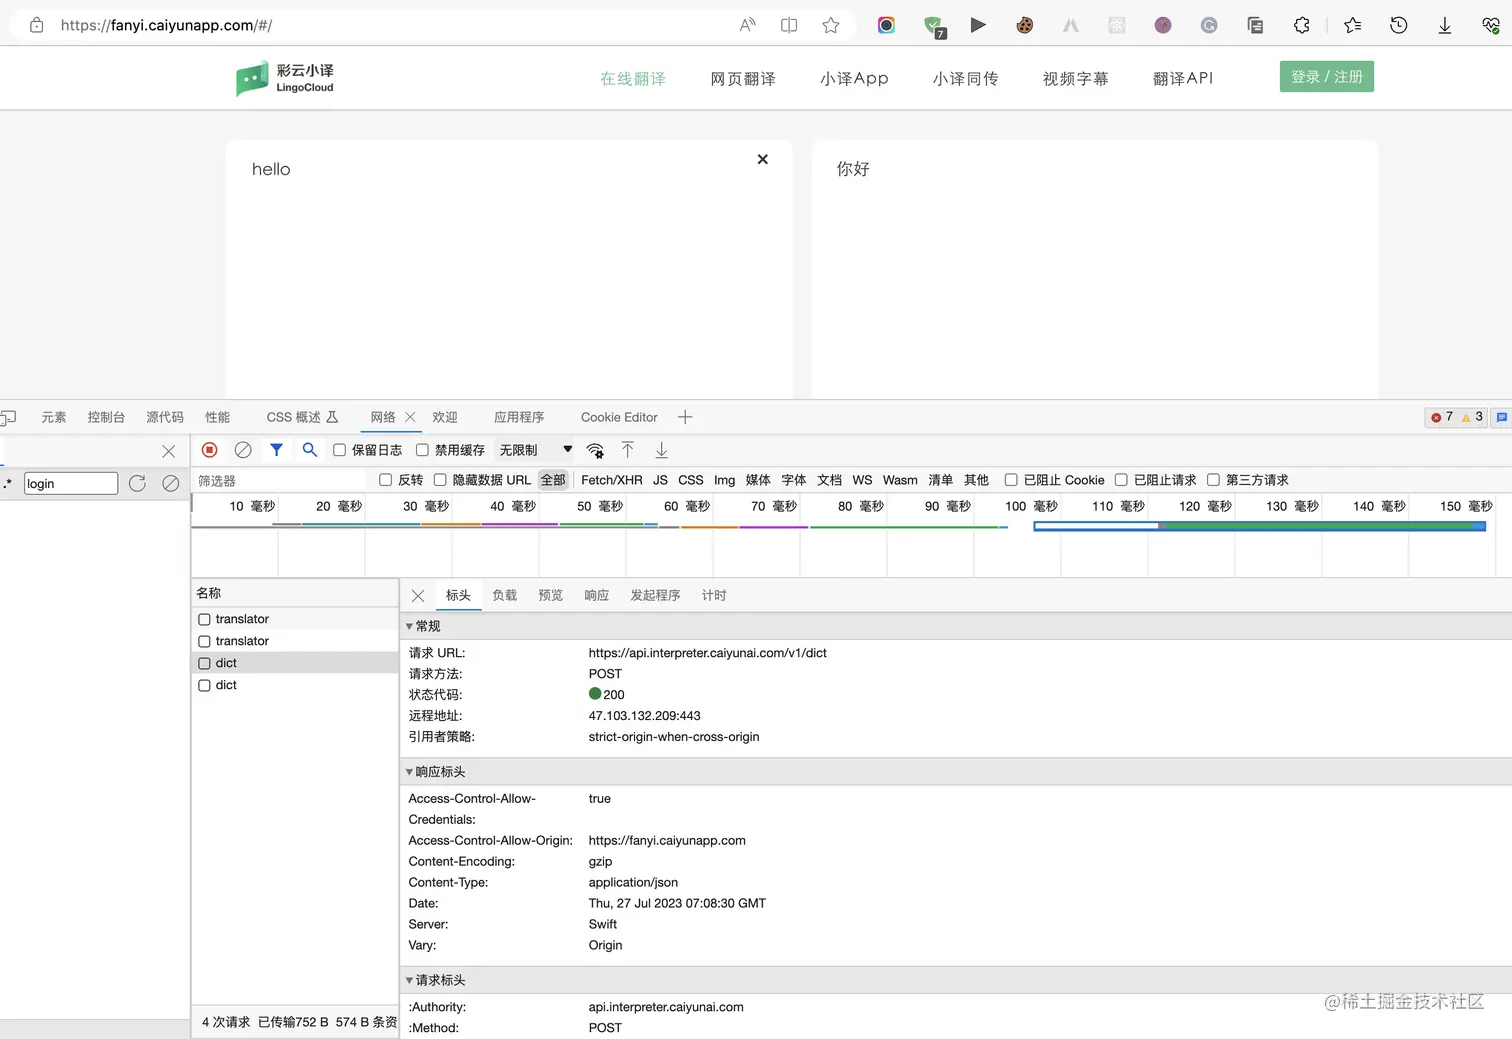
Task: Switch to the 负载 tab
Action: coord(505,595)
